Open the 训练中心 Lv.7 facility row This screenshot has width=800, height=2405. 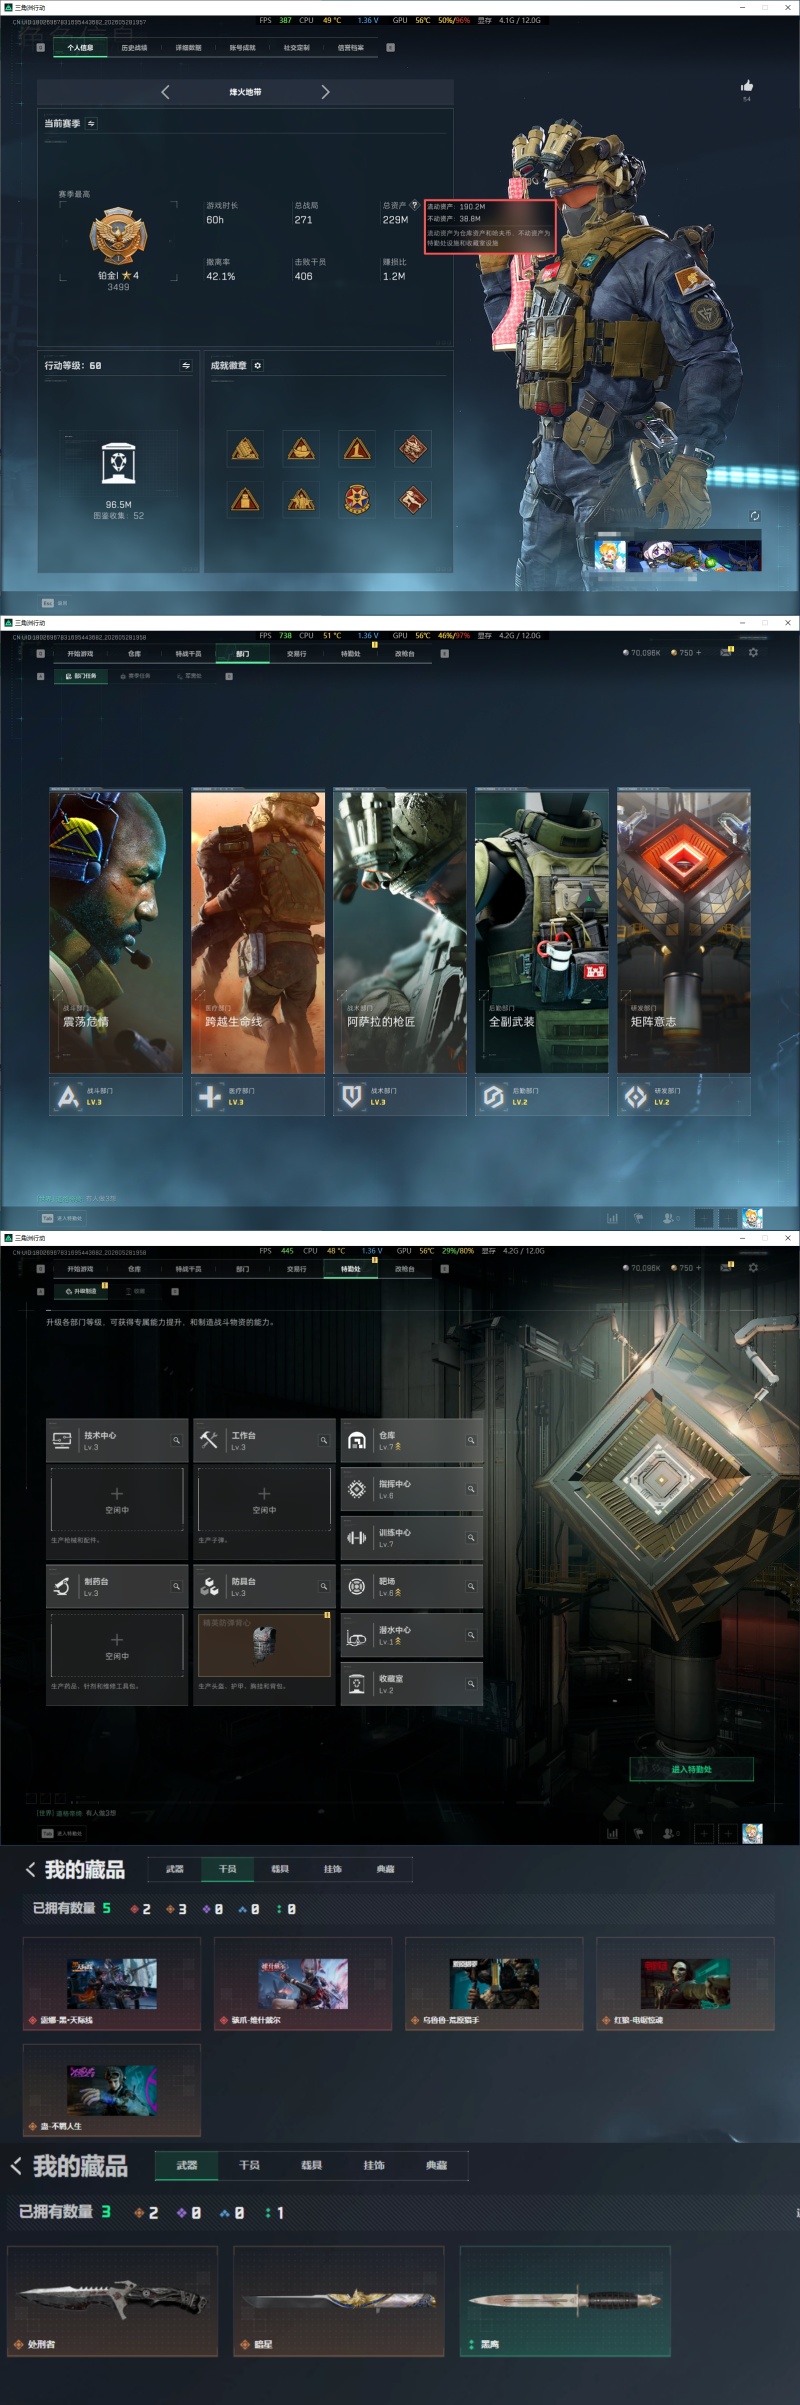pyautogui.click(x=412, y=1538)
